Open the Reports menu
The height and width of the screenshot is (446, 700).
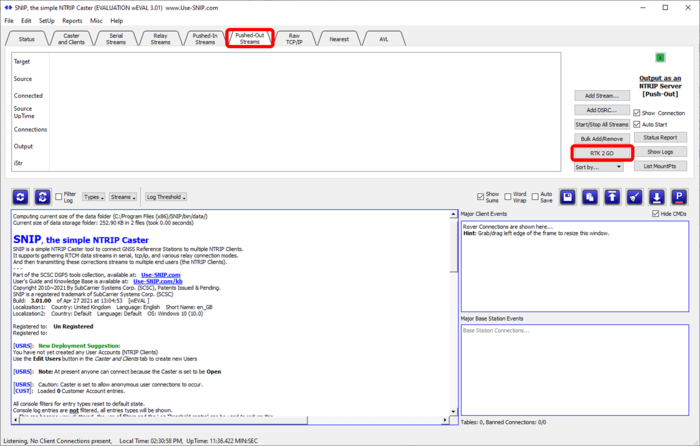point(72,21)
